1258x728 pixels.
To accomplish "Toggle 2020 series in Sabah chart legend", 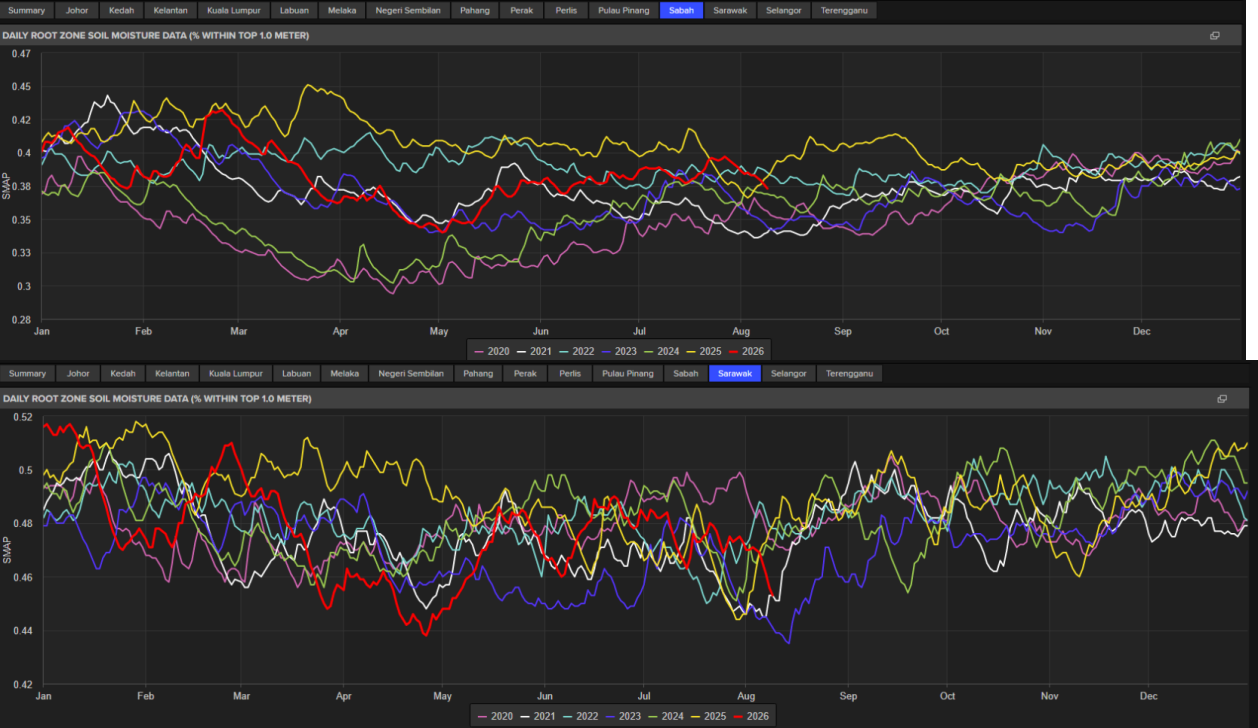I will tap(491, 352).
